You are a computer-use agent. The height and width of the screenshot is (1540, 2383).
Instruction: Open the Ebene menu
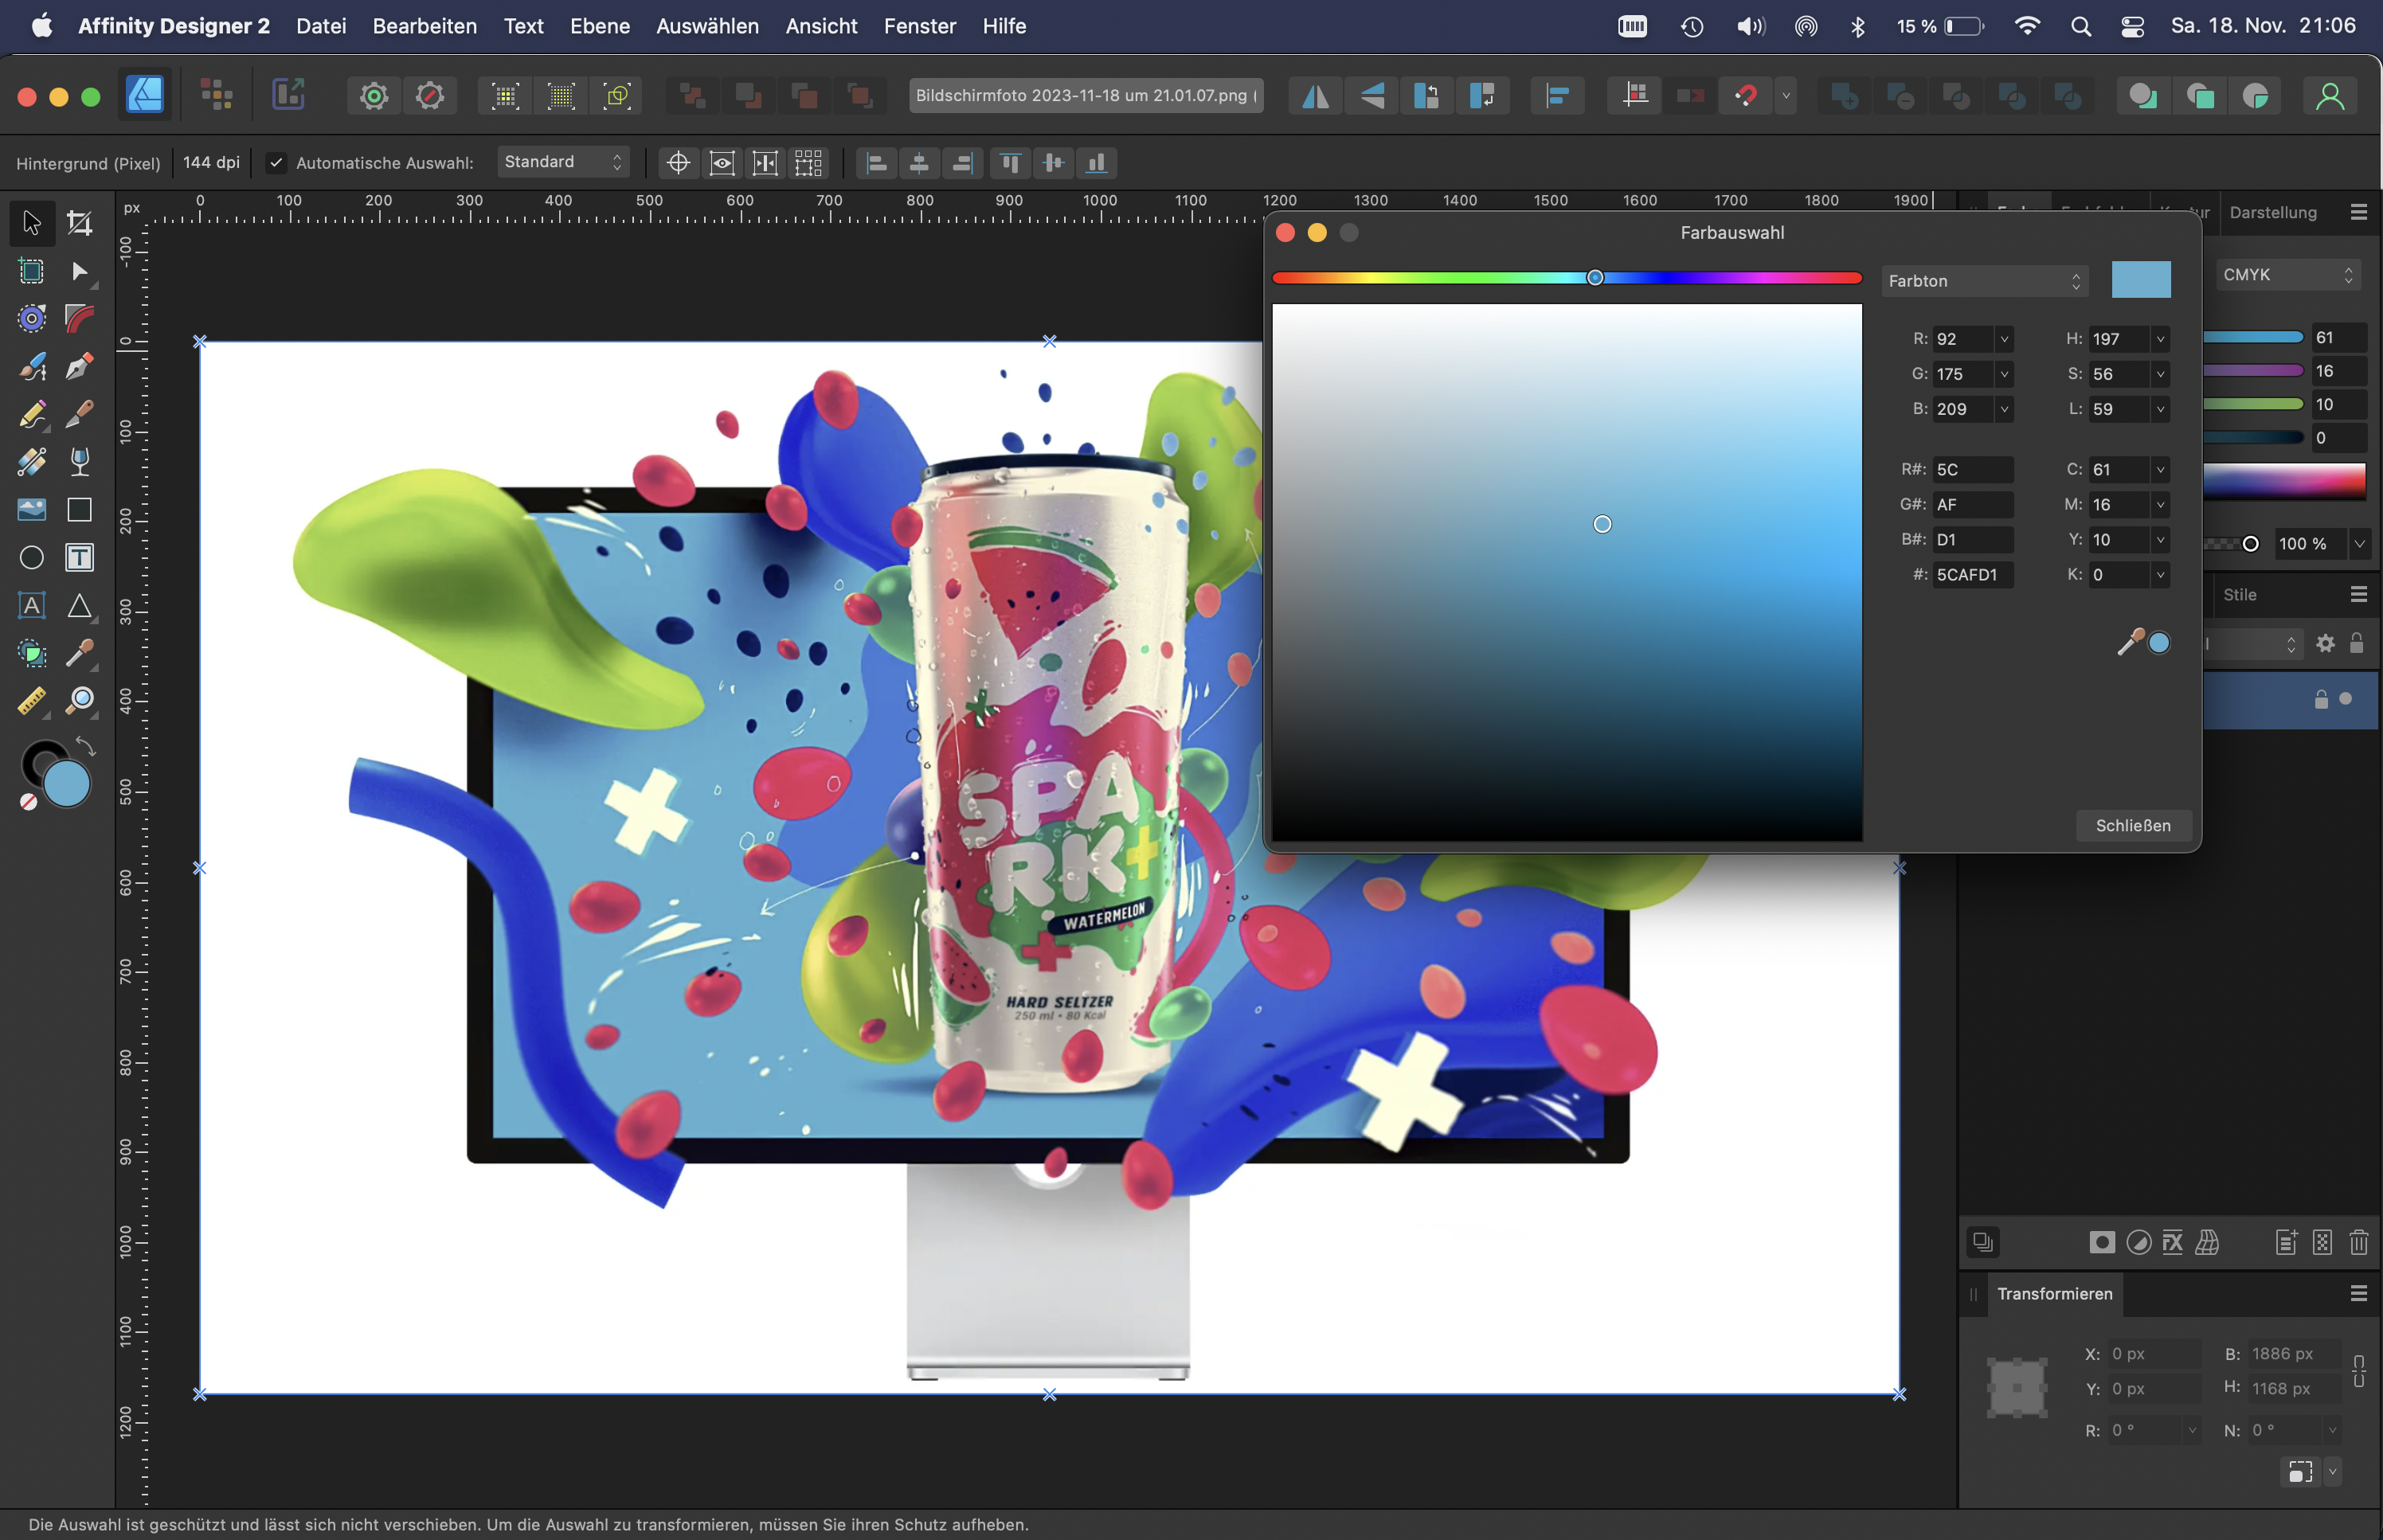pos(600,26)
